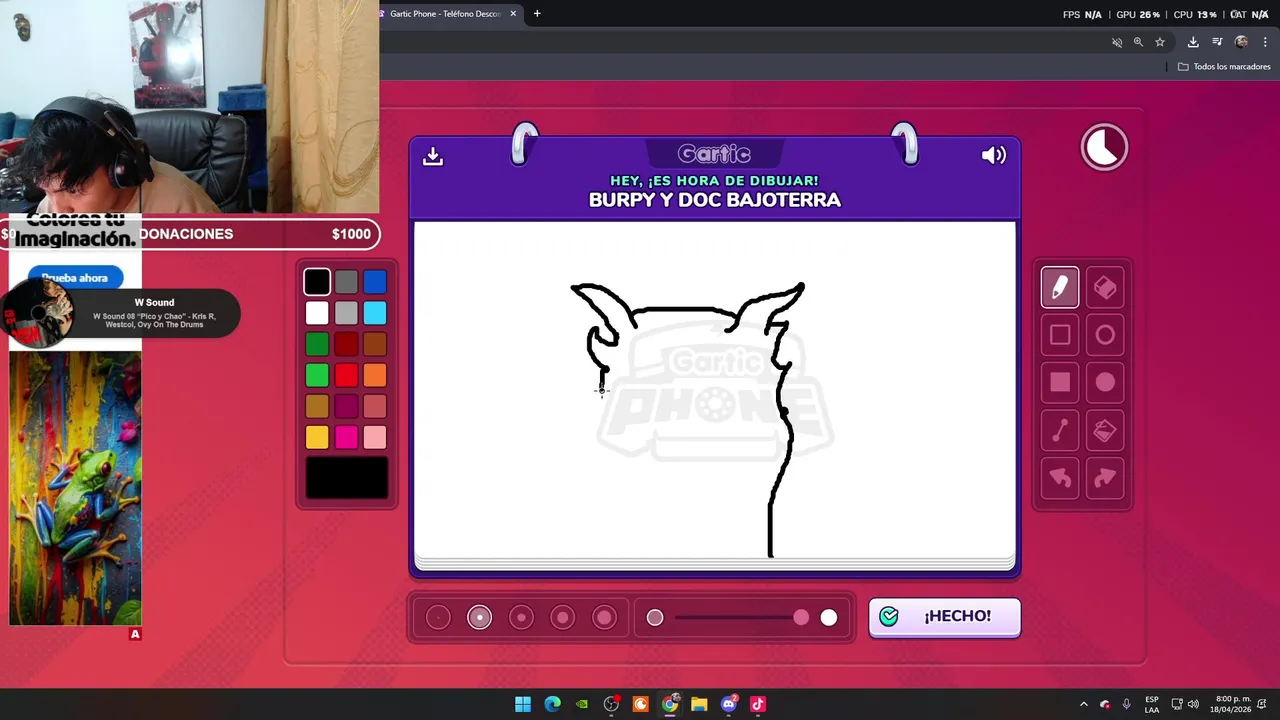1280x720 pixels.
Task: Close the Gartic Phone tab
Action: coord(513,14)
